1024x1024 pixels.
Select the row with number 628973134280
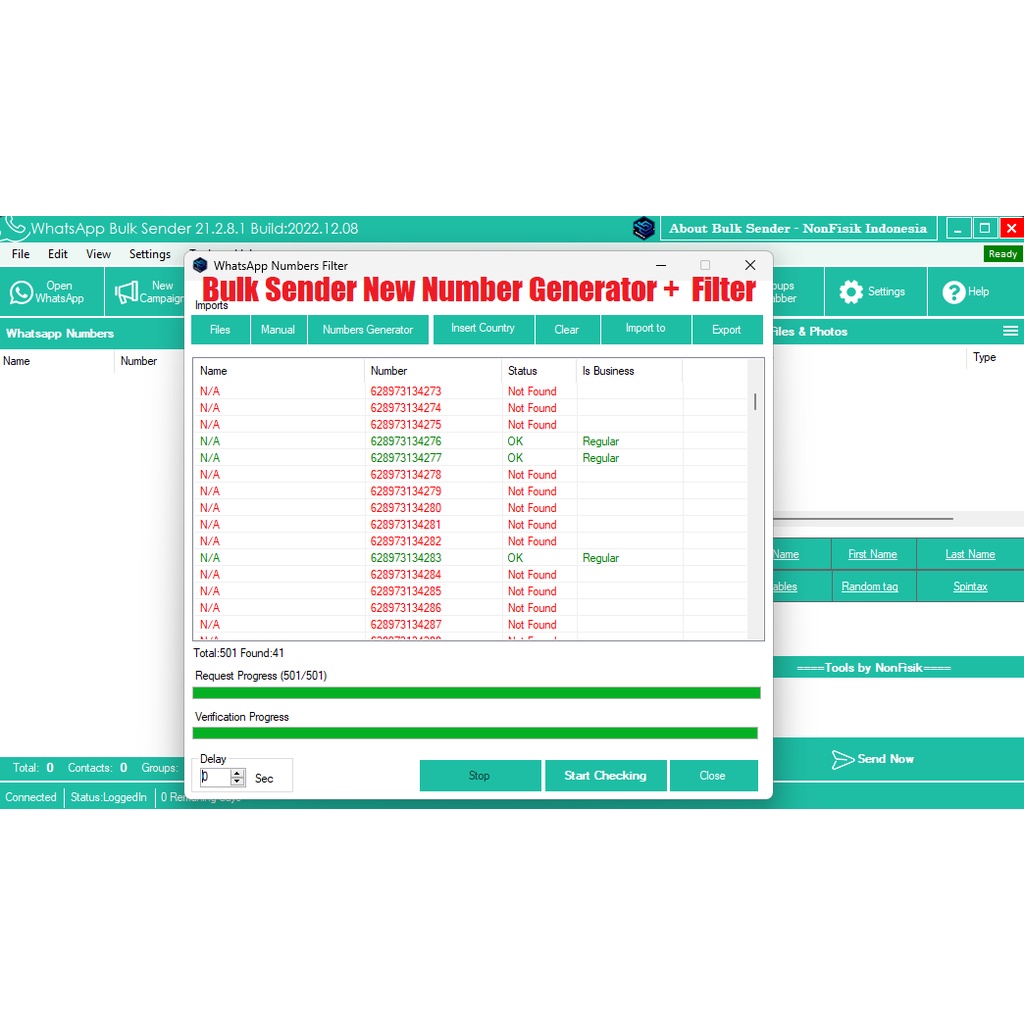(x=472, y=508)
